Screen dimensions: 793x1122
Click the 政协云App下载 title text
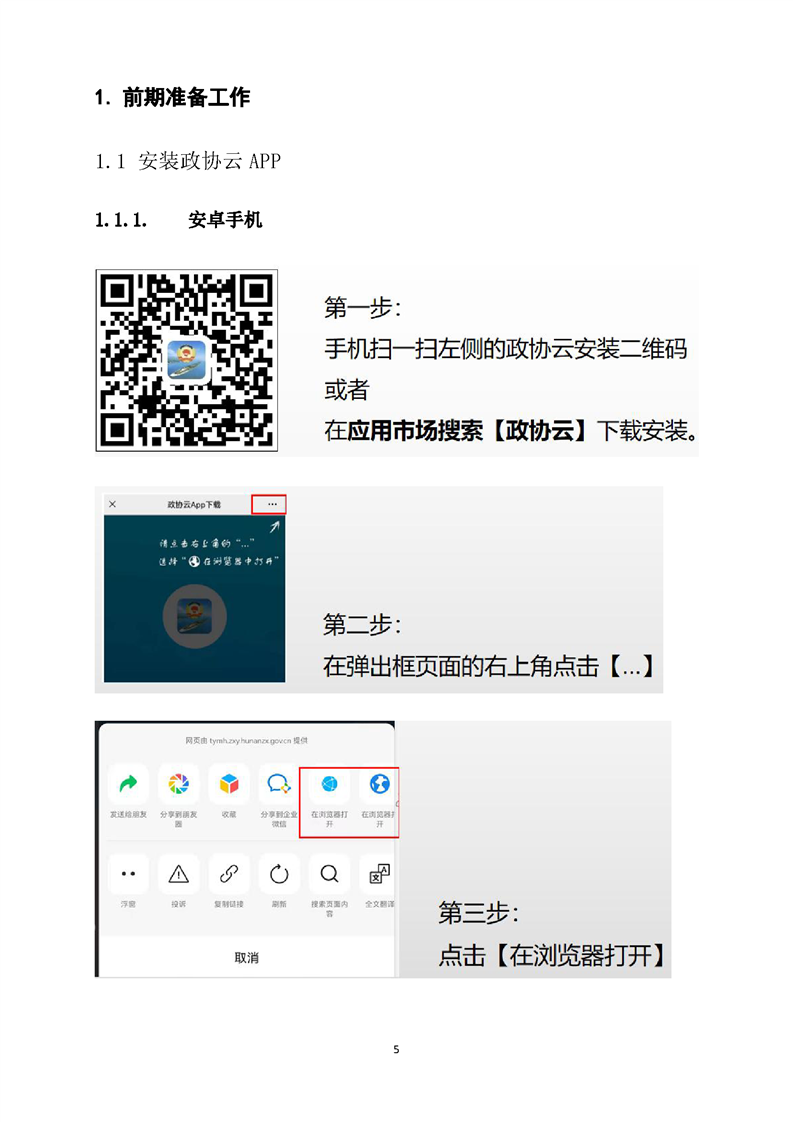194,504
